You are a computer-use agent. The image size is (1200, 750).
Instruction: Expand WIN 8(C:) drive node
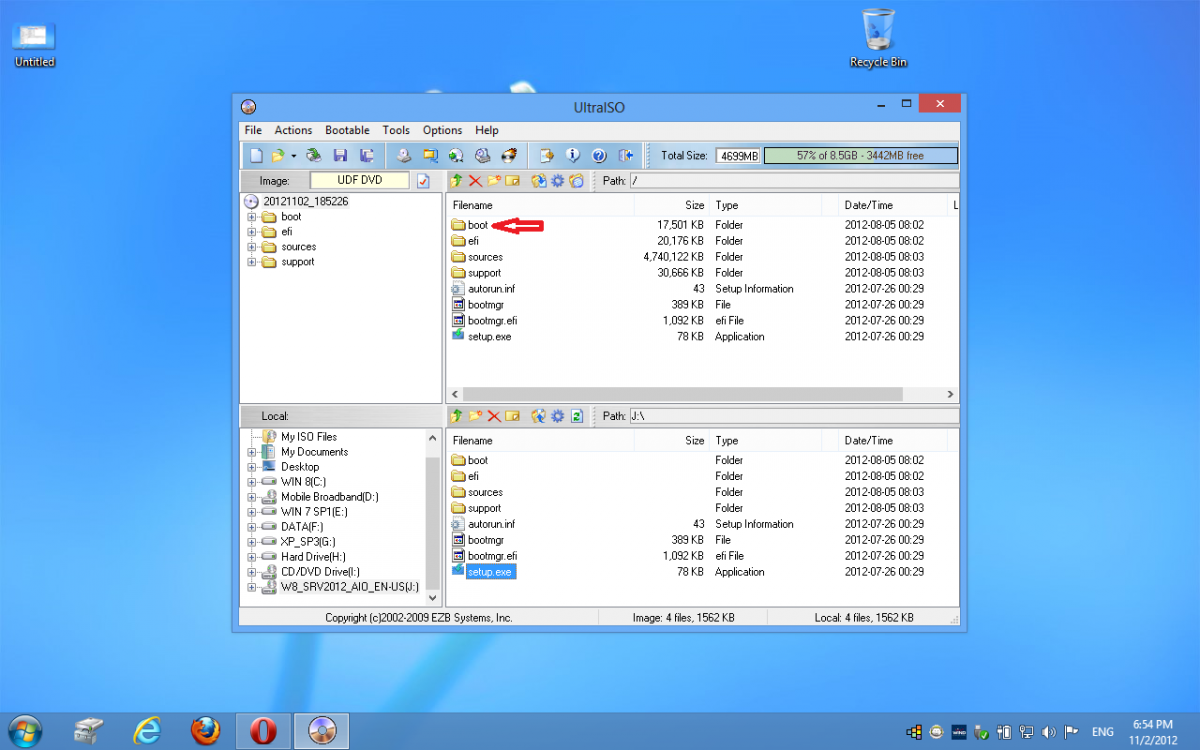pyautogui.click(x=252, y=482)
